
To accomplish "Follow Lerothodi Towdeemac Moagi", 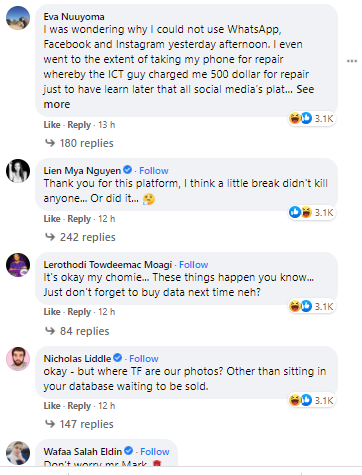I will click(x=194, y=265).
